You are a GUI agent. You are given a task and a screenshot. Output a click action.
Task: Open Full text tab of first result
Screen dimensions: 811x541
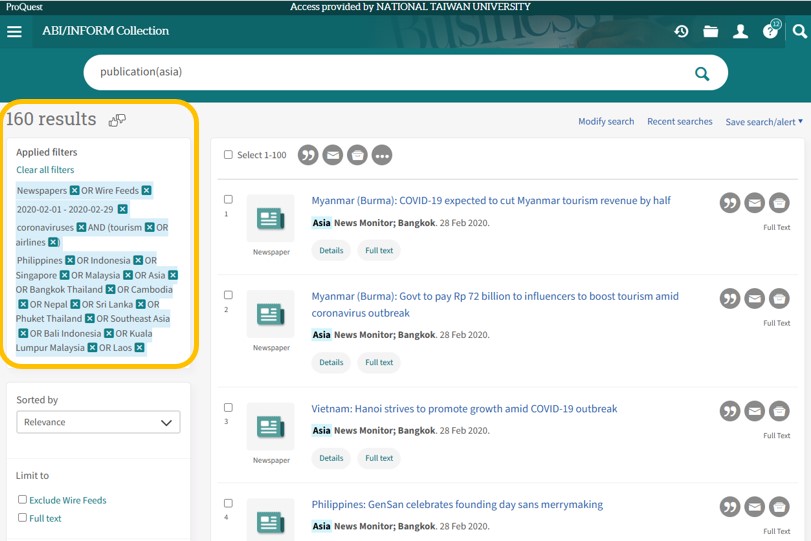point(379,250)
